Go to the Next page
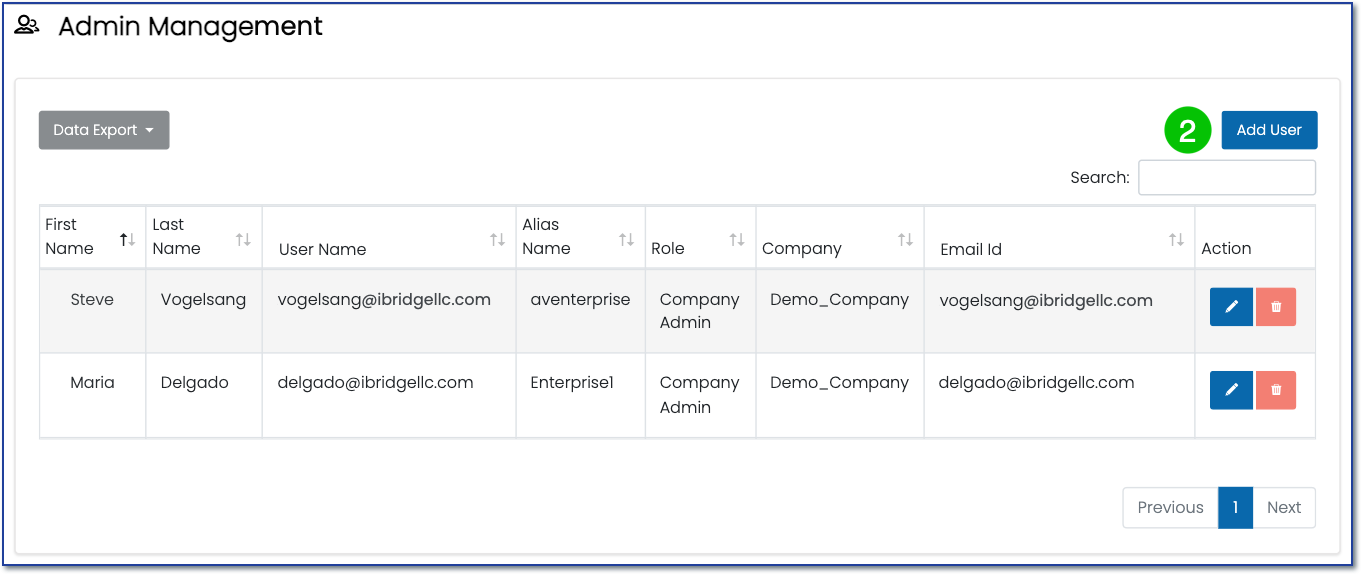This screenshot has width=1361, height=574. click(x=1284, y=508)
